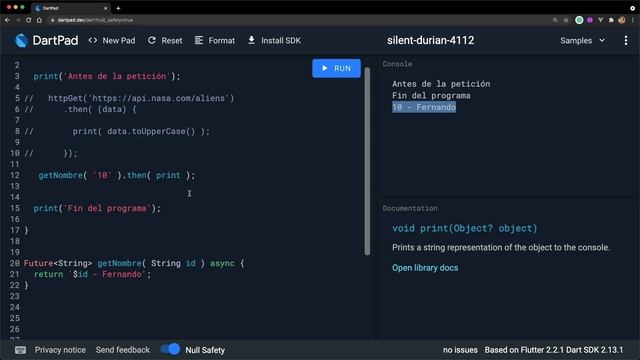Click commented httpGet line 5
Image resolution: width=640 pixels, height=360 pixels.
pos(129,98)
